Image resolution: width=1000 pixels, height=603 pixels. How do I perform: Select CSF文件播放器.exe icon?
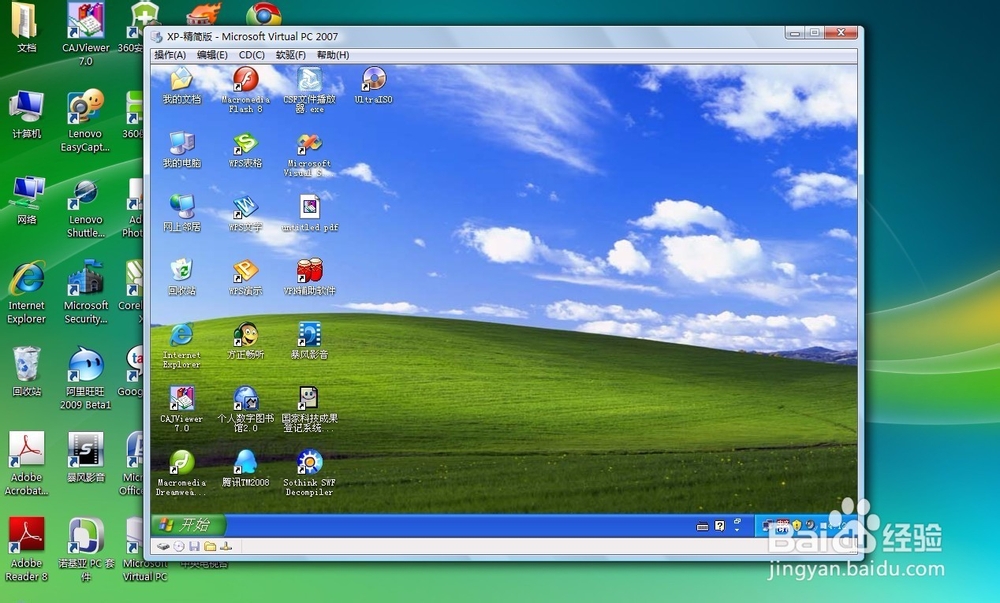[309, 89]
